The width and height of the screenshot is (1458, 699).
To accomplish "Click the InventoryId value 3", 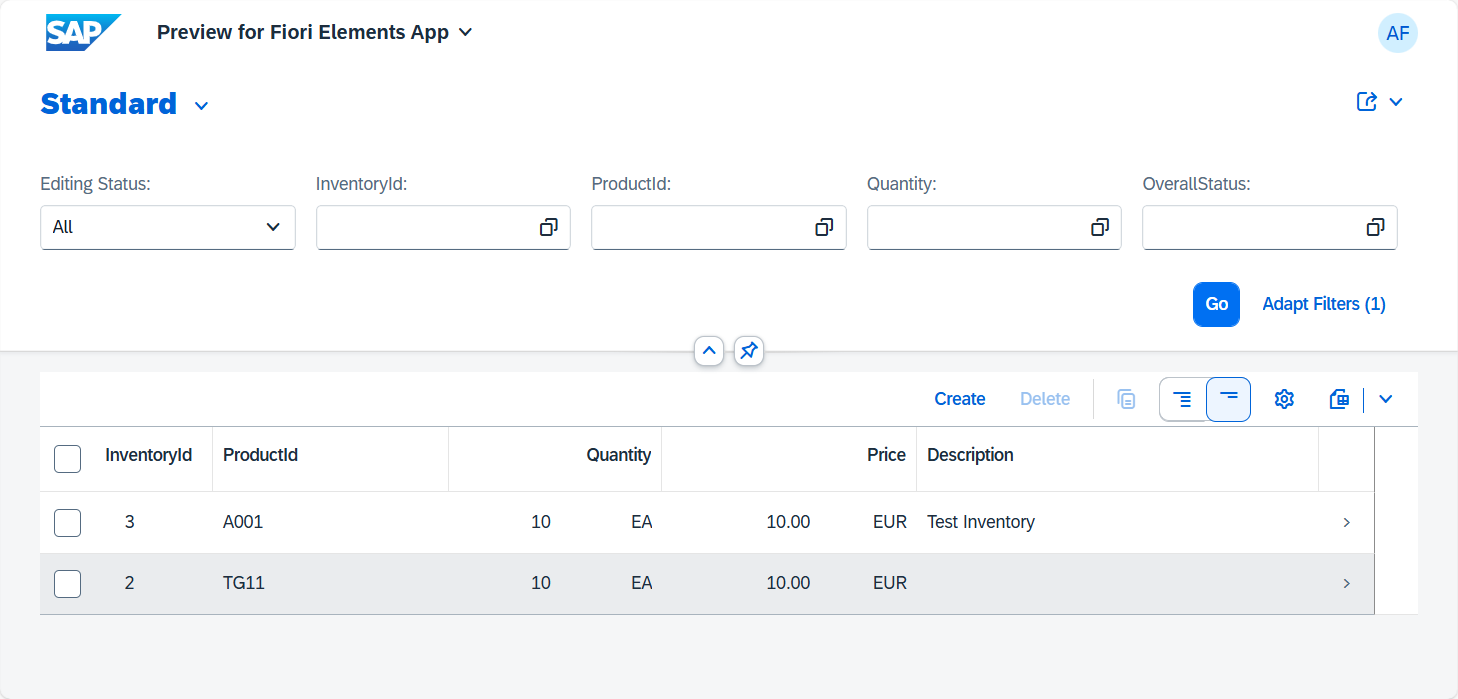I will click(129, 522).
